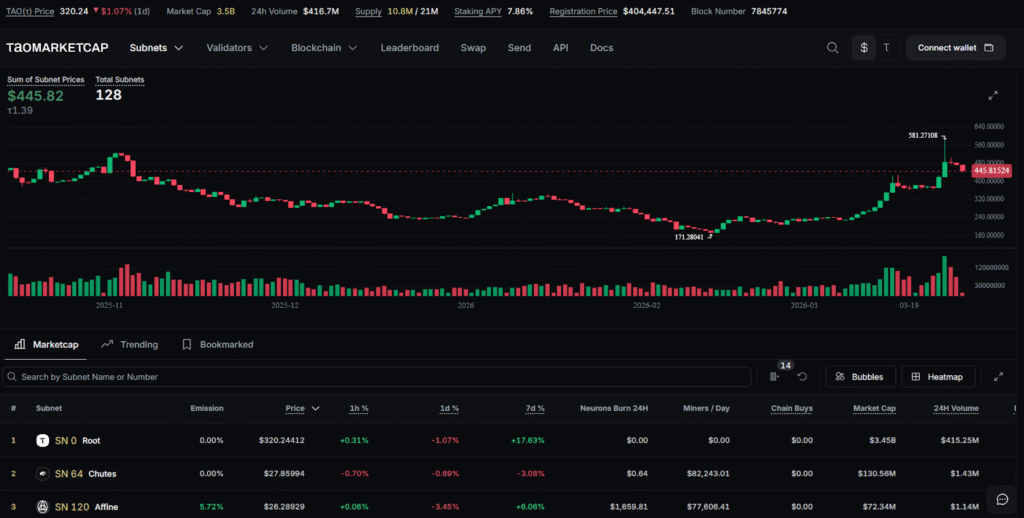Toggle the Heatmap view

[938, 377]
